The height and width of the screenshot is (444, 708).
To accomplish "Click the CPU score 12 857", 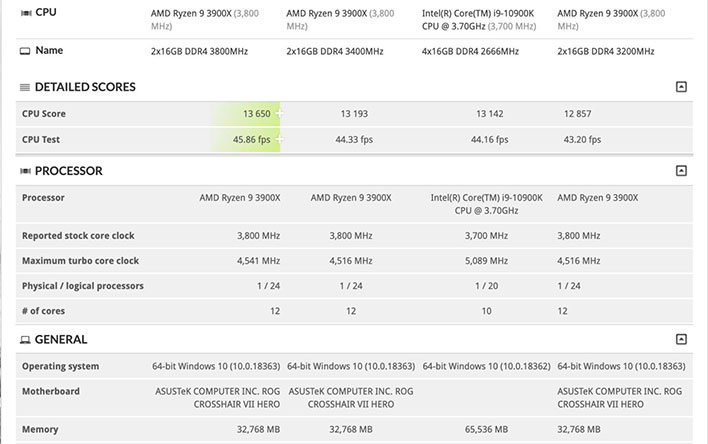I will pyautogui.click(x=577, y=114).
